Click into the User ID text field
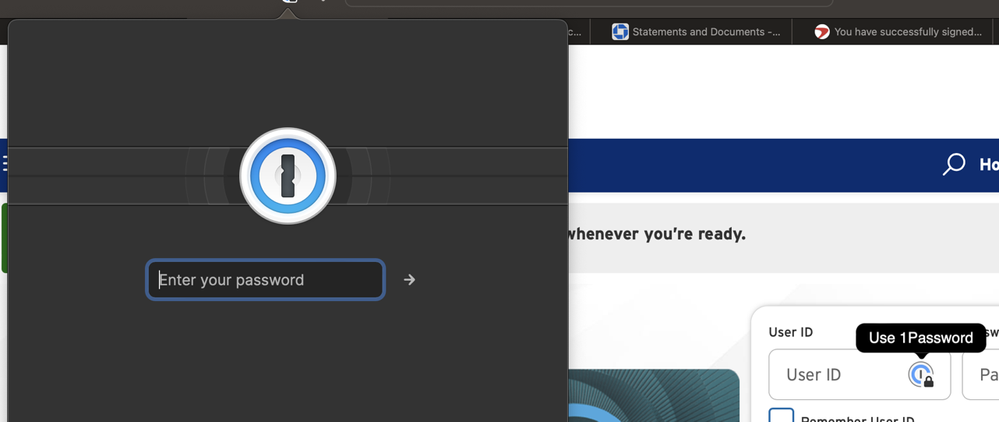Image resolution: width=999 pixels, height=422 pixels. [835, 375]
